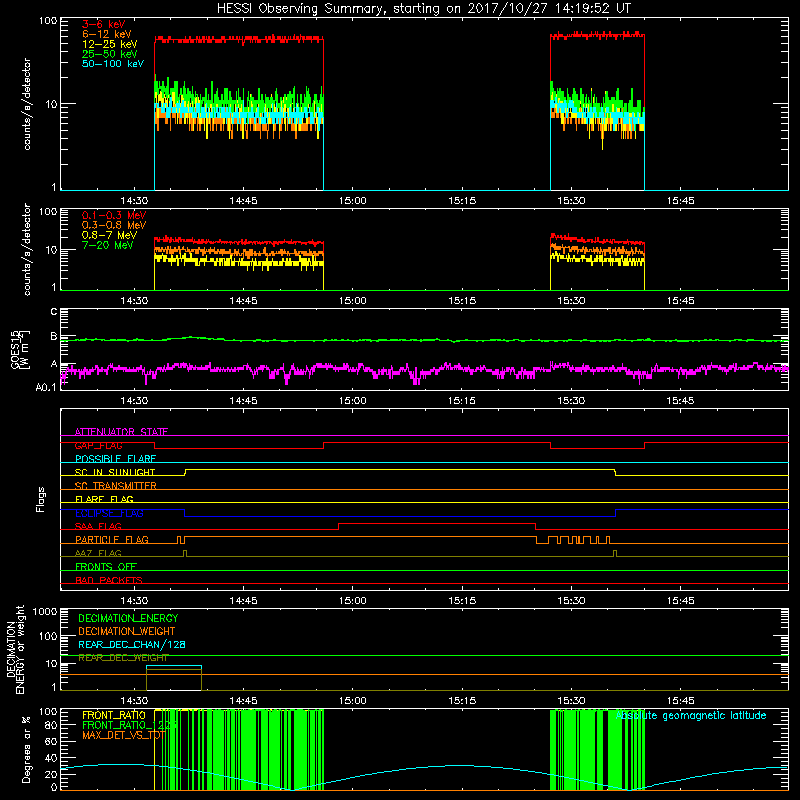Click the DECIMATION_ENERGY legend label
This screenshot has height=800, width=800.
[x=128, y=618]
